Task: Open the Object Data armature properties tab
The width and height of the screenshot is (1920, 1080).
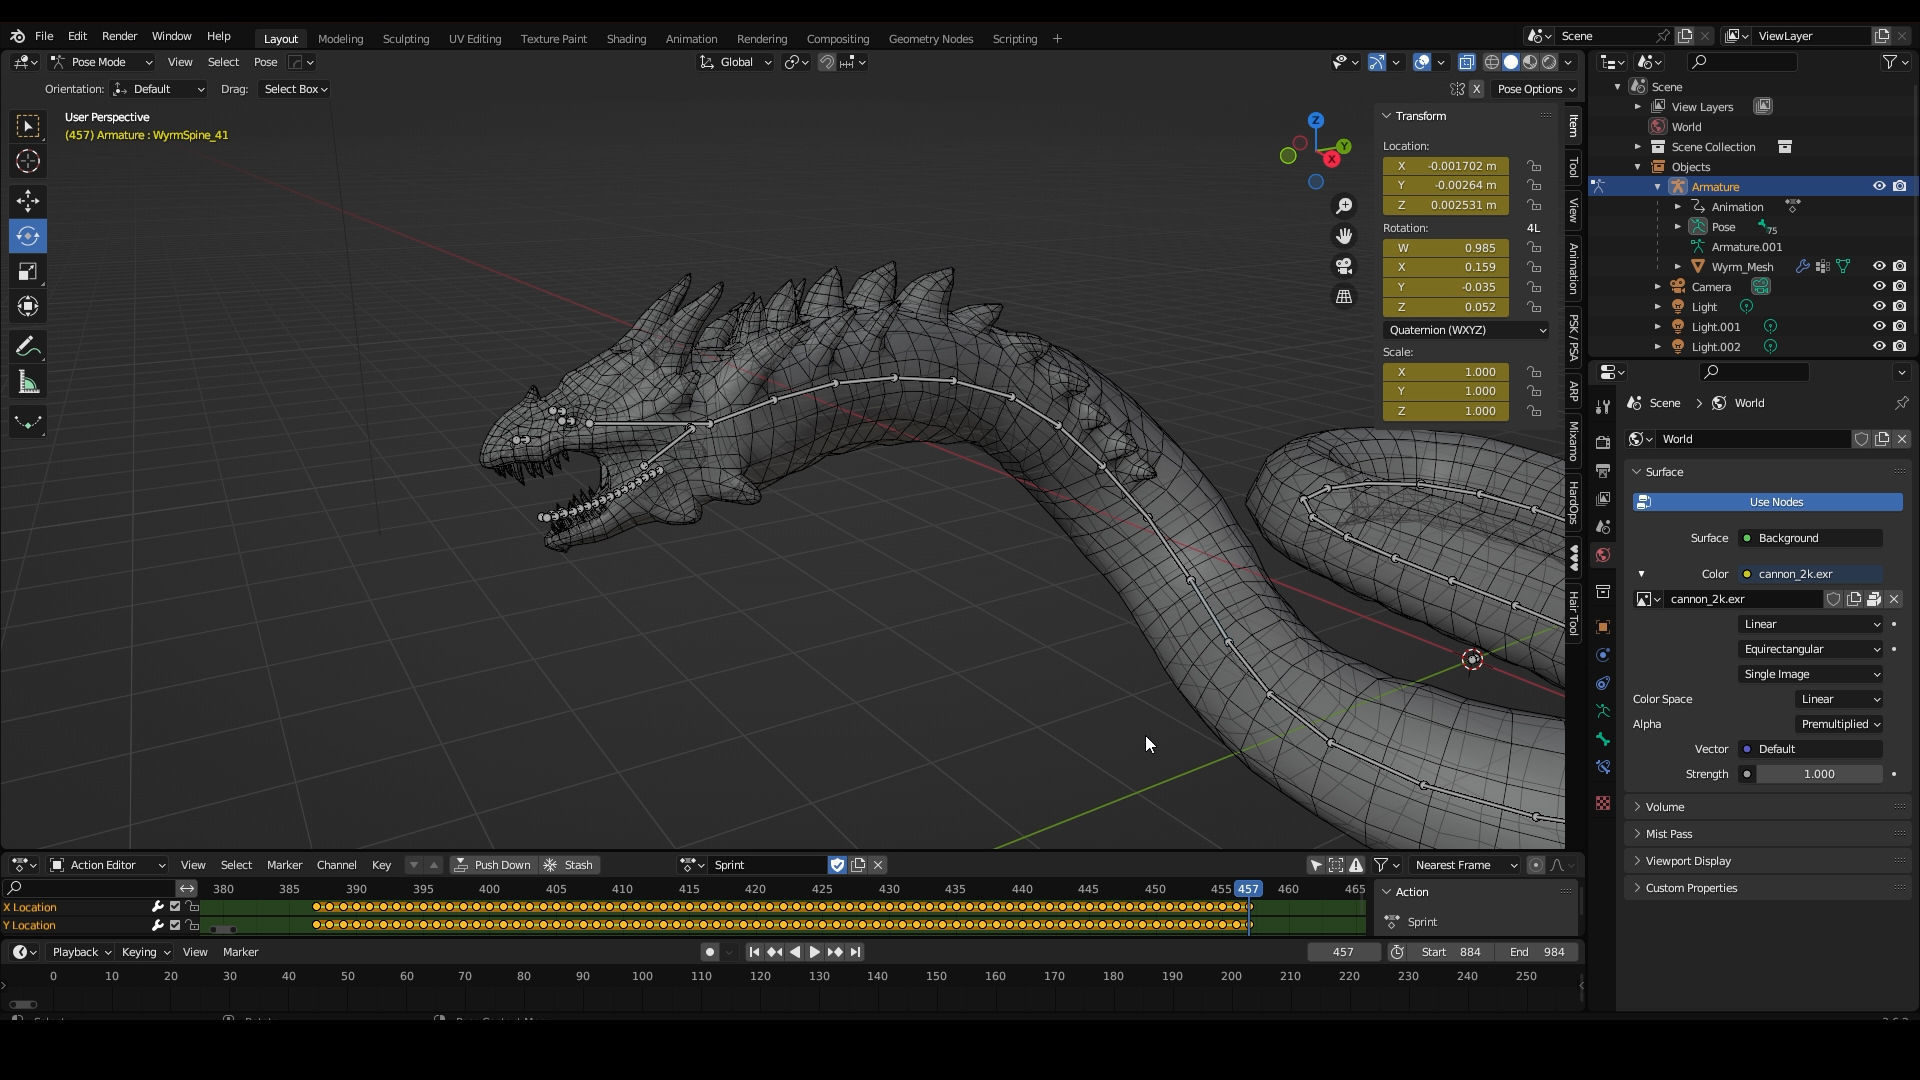Action: (x=1603, y=711)
